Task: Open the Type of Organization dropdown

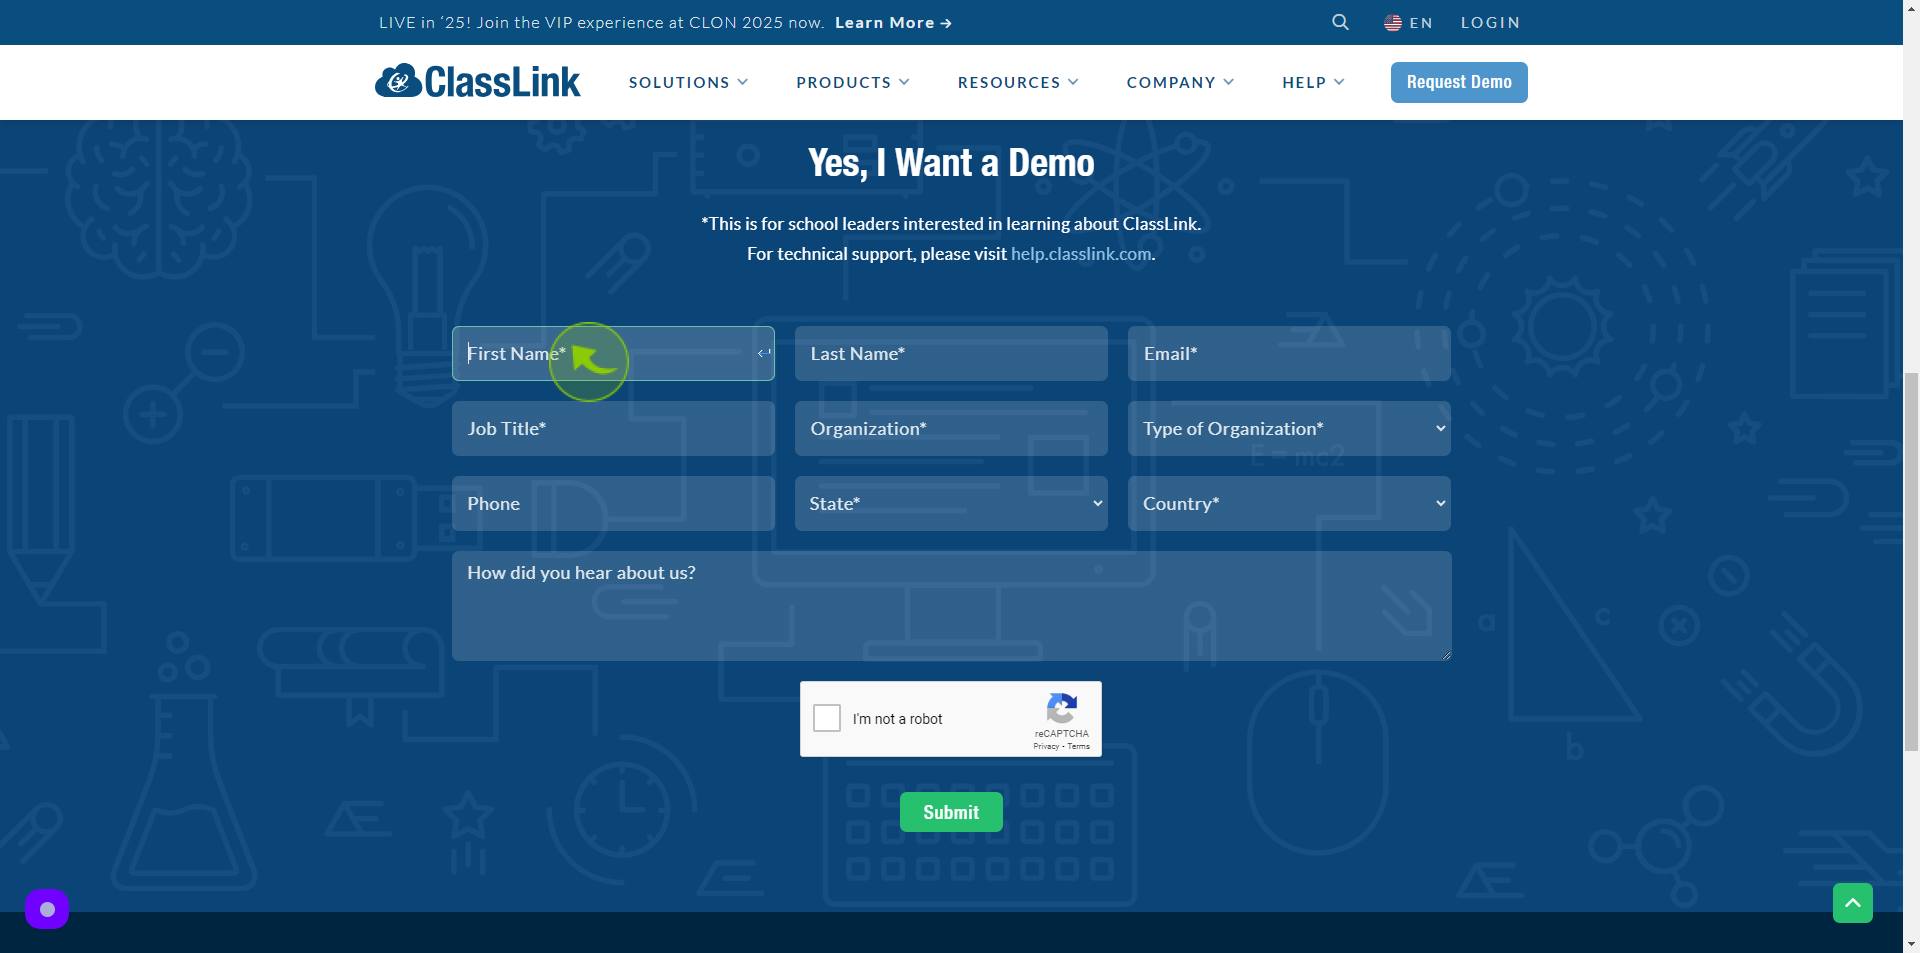Action: pos(1289,428)
